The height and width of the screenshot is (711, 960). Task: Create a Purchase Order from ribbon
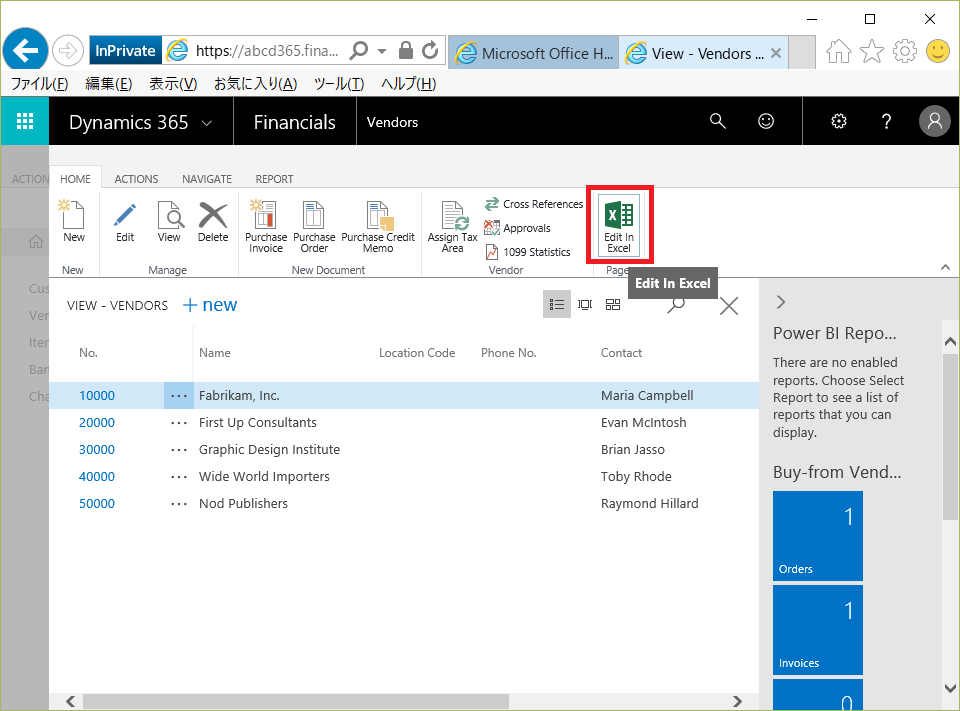[x=314, y=226]
